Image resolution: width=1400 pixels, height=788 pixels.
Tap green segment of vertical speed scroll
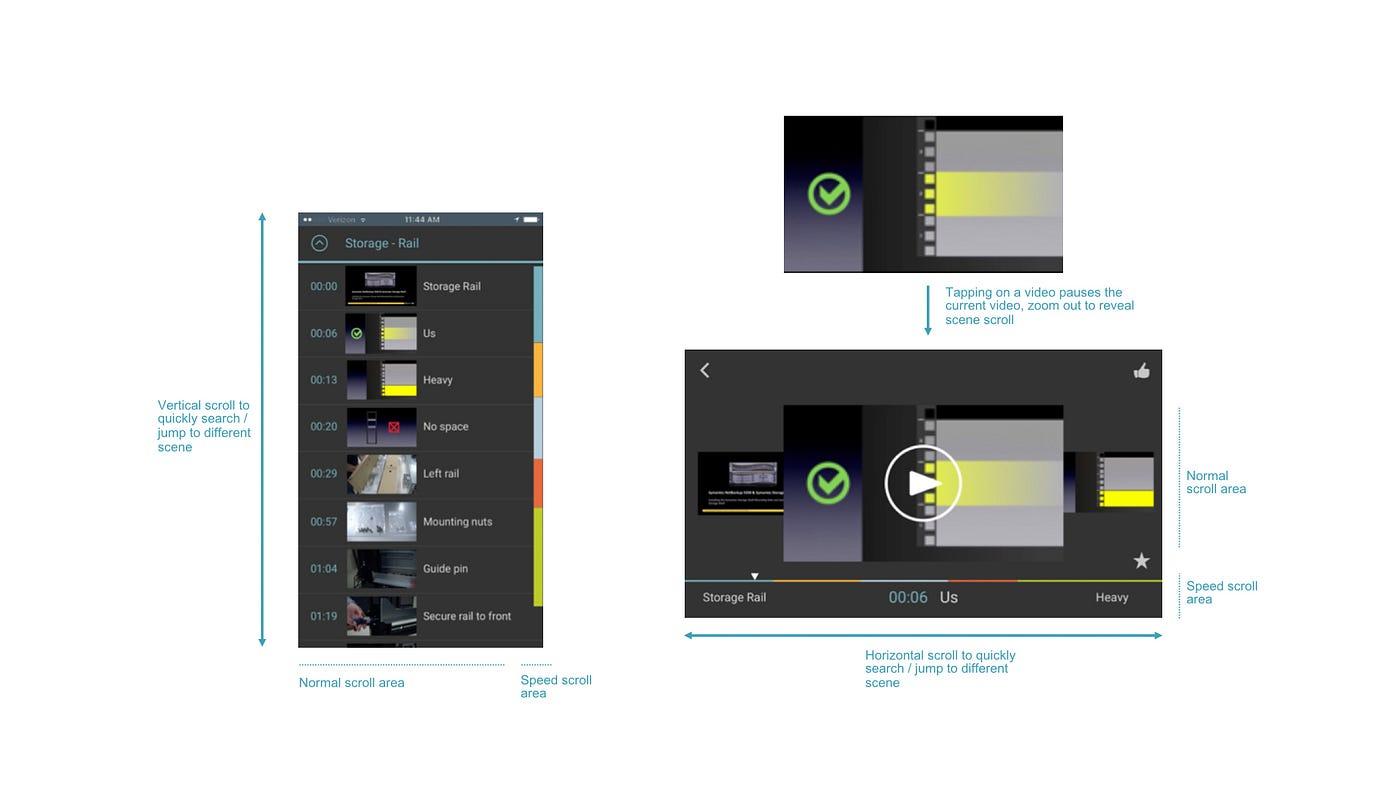[x=538, y=557]
